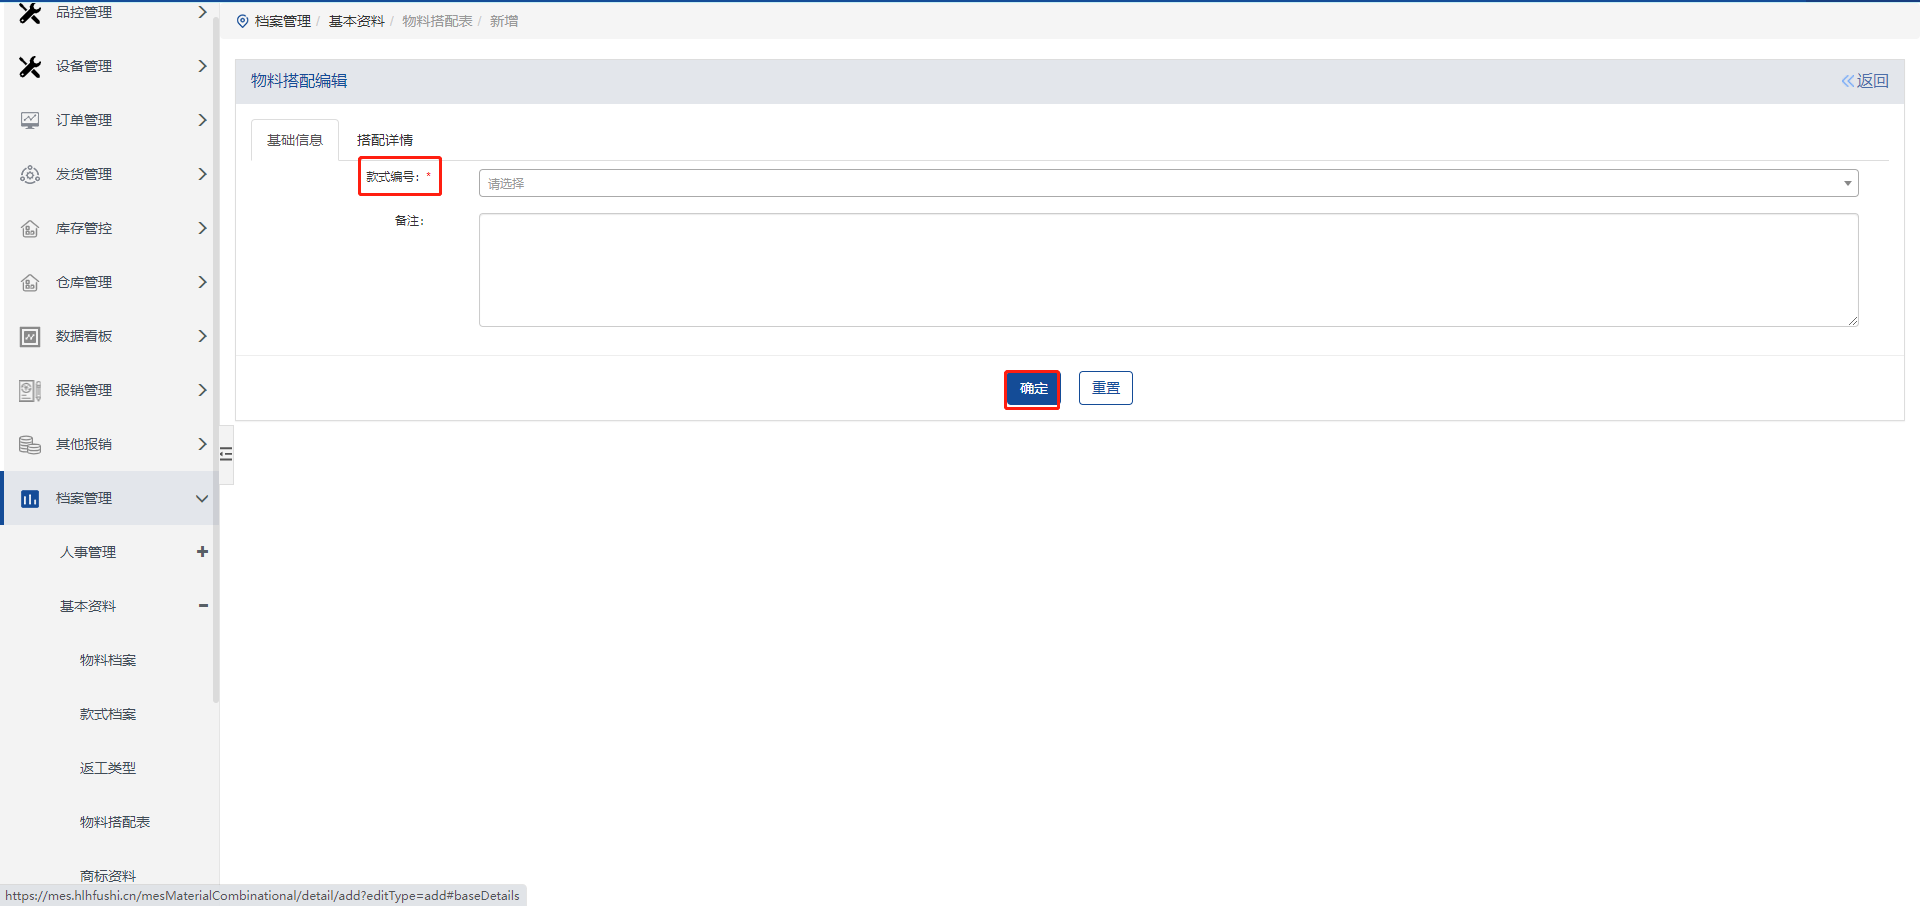Click the 重置 reset button

[x=1105, y=388]
